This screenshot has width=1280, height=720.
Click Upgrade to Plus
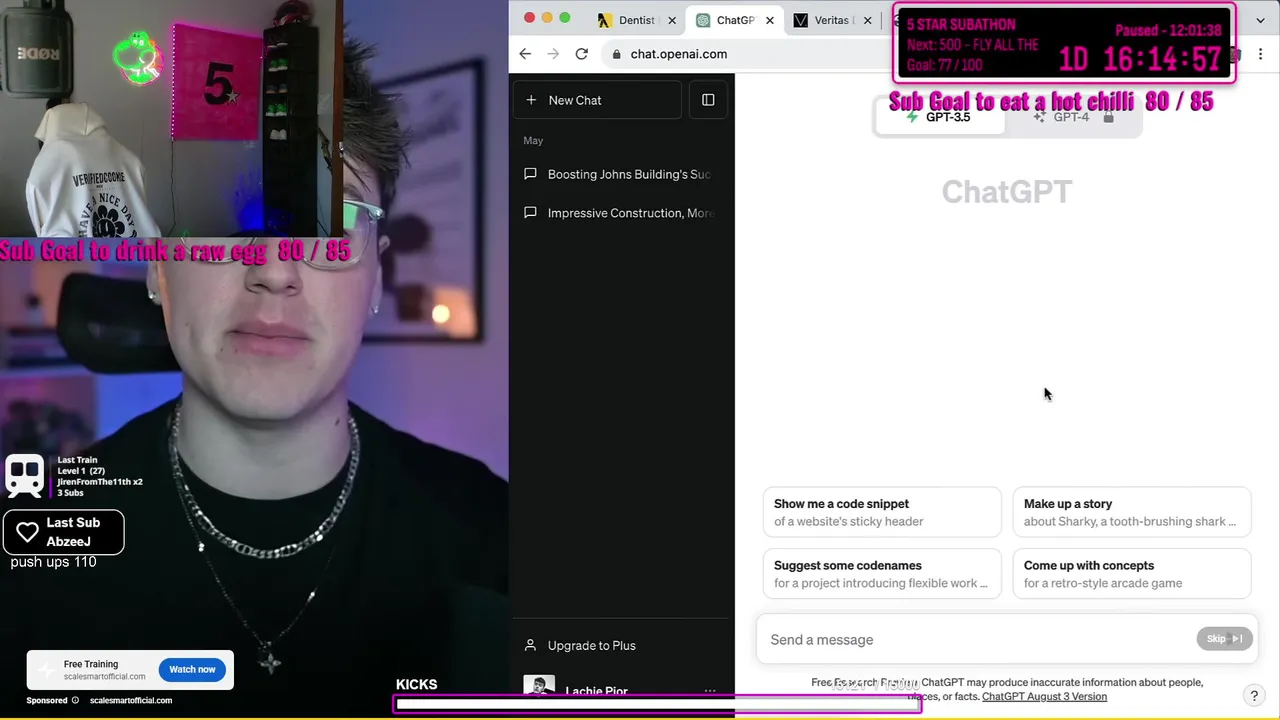tap(621, 645)
